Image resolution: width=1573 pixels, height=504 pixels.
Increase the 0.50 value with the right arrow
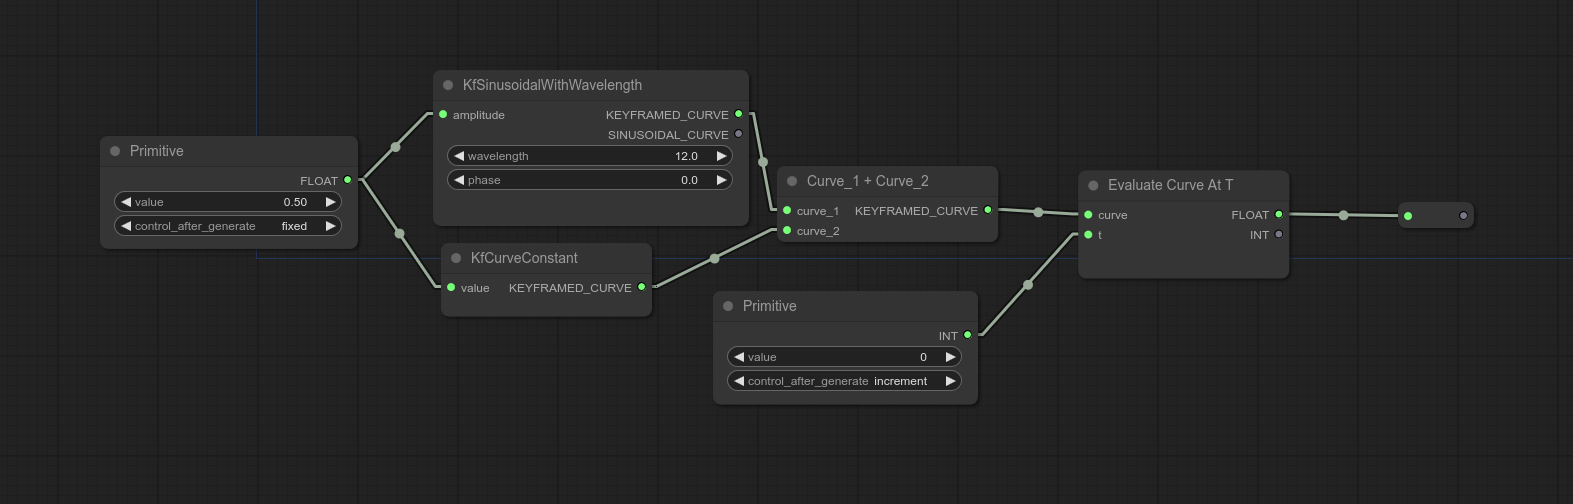click(x=330, y=202)
